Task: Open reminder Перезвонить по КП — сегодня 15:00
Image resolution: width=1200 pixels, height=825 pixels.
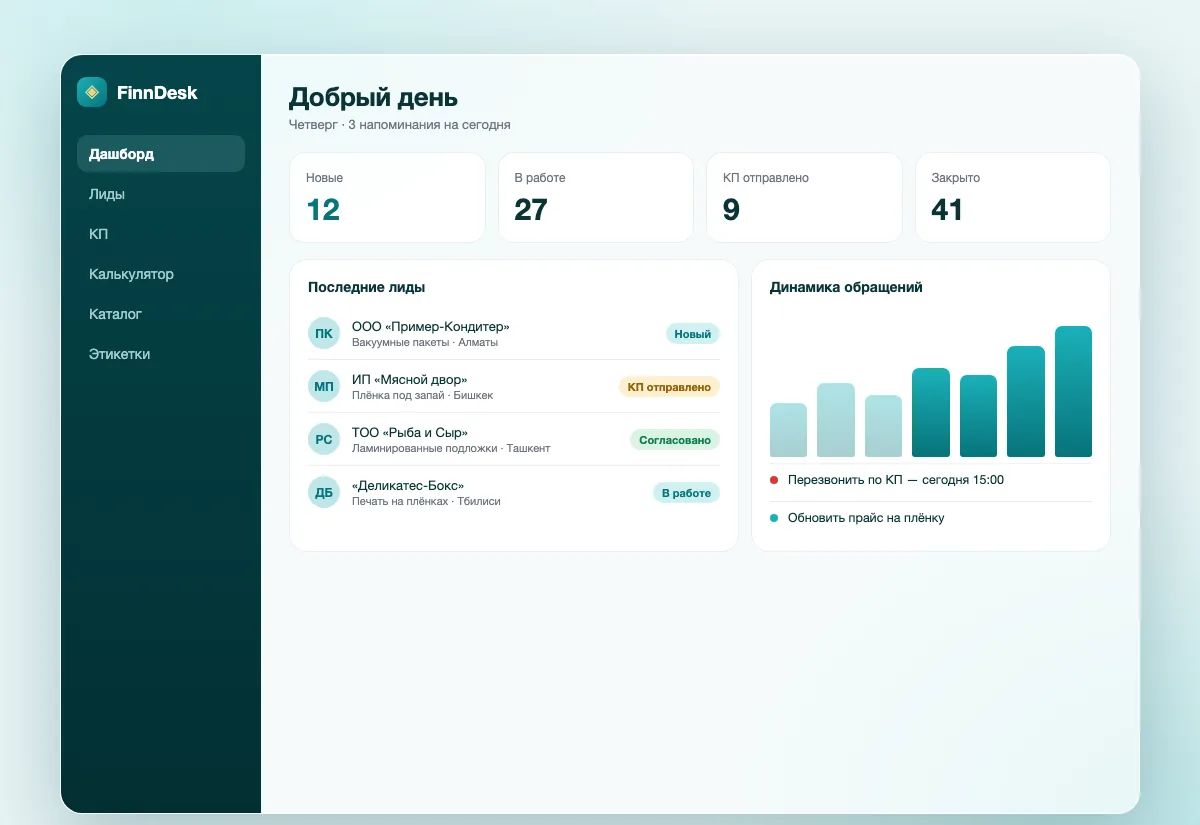Action: coord(931,480)
